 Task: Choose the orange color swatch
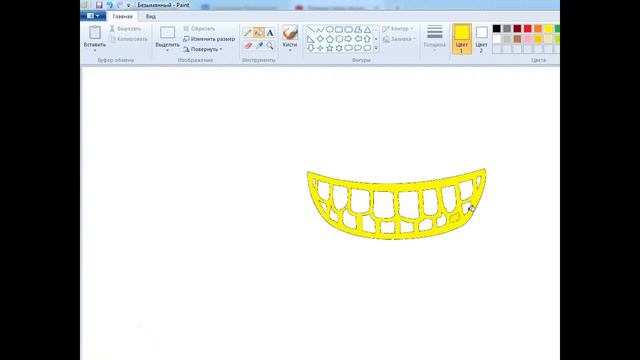point(538,29)
